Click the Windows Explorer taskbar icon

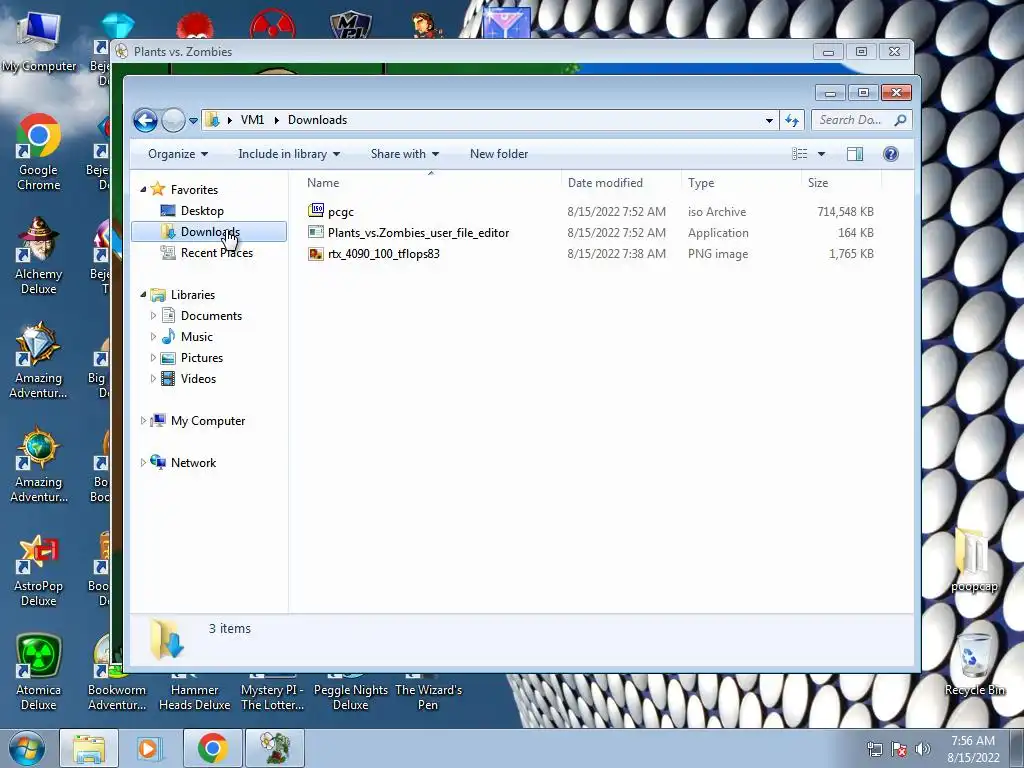89,748
